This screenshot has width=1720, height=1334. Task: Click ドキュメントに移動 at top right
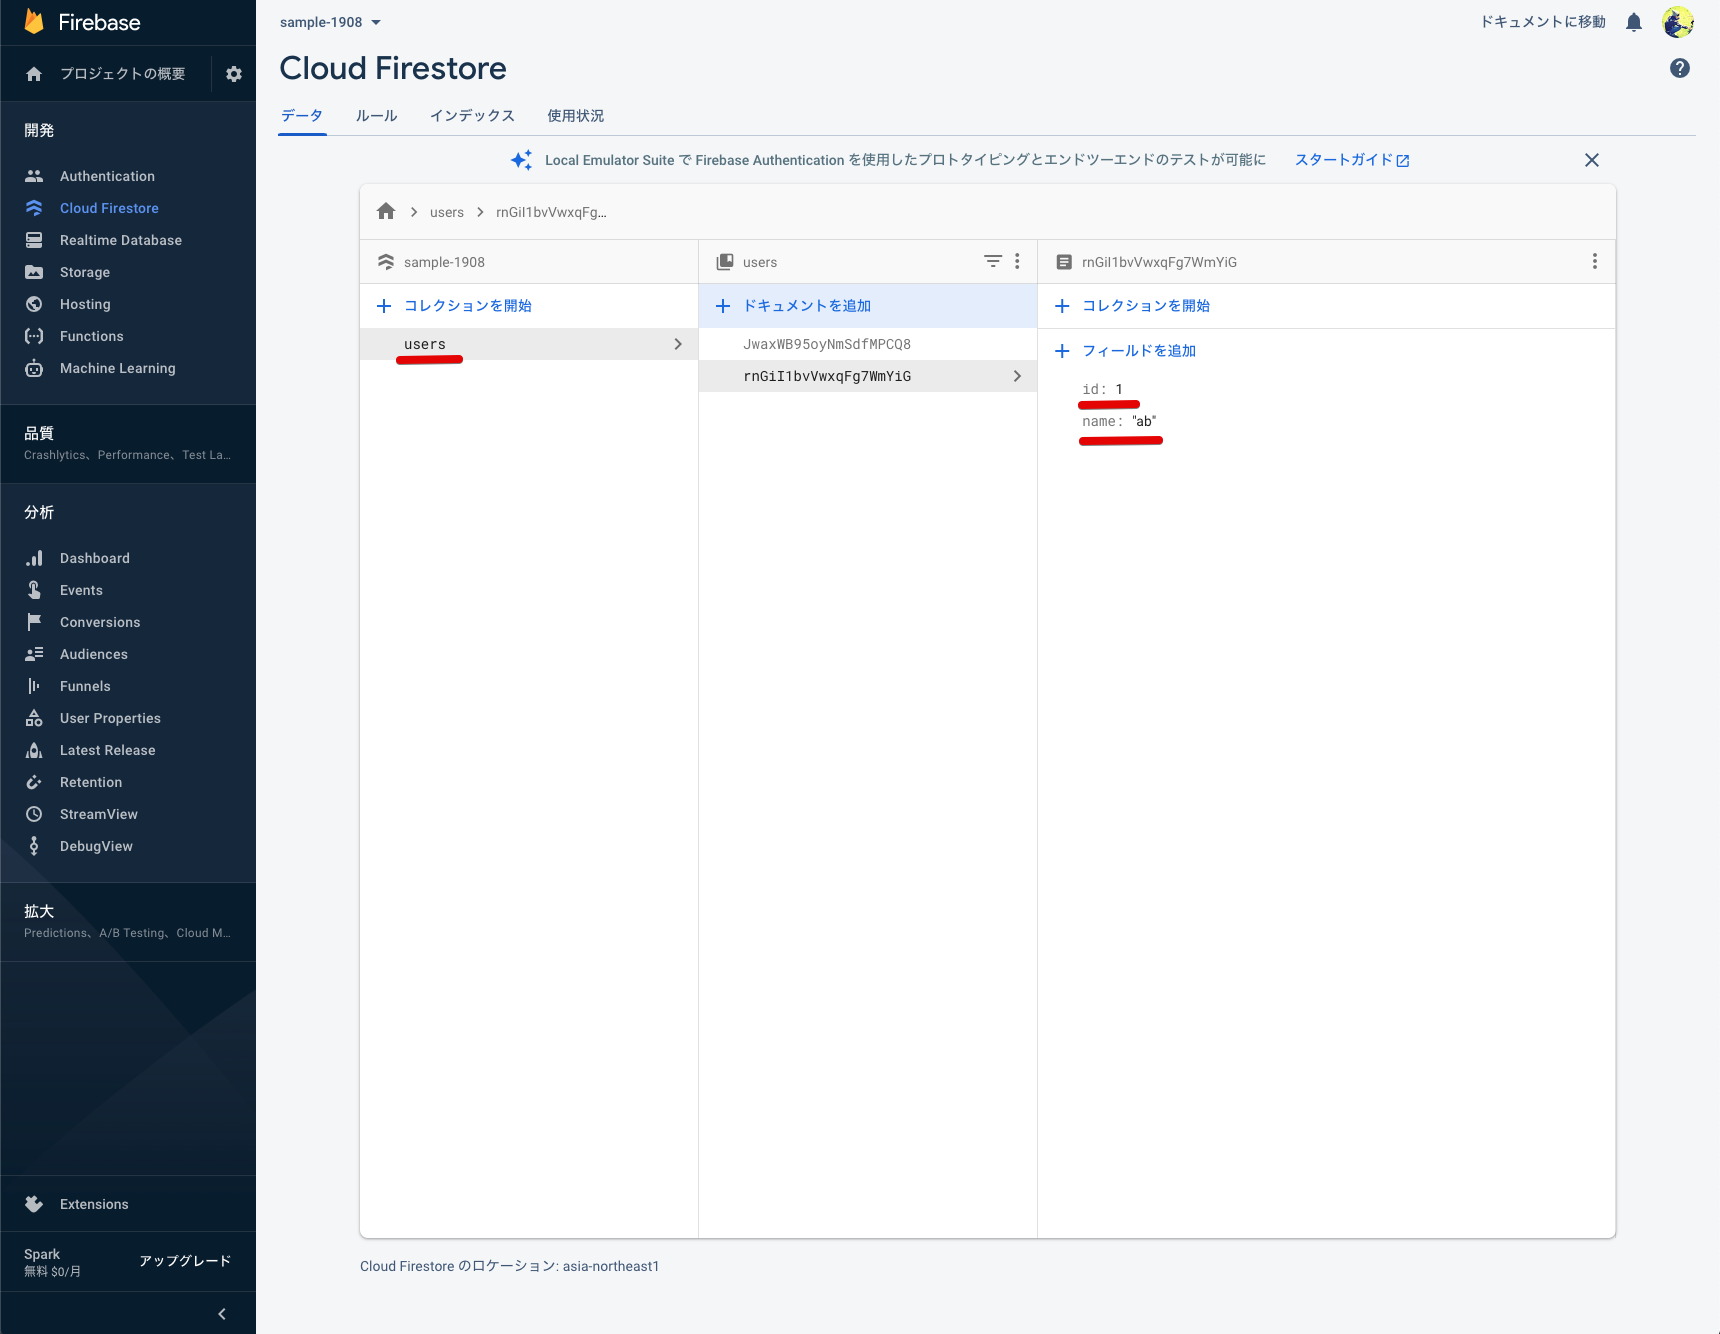tap(1543, 22)
